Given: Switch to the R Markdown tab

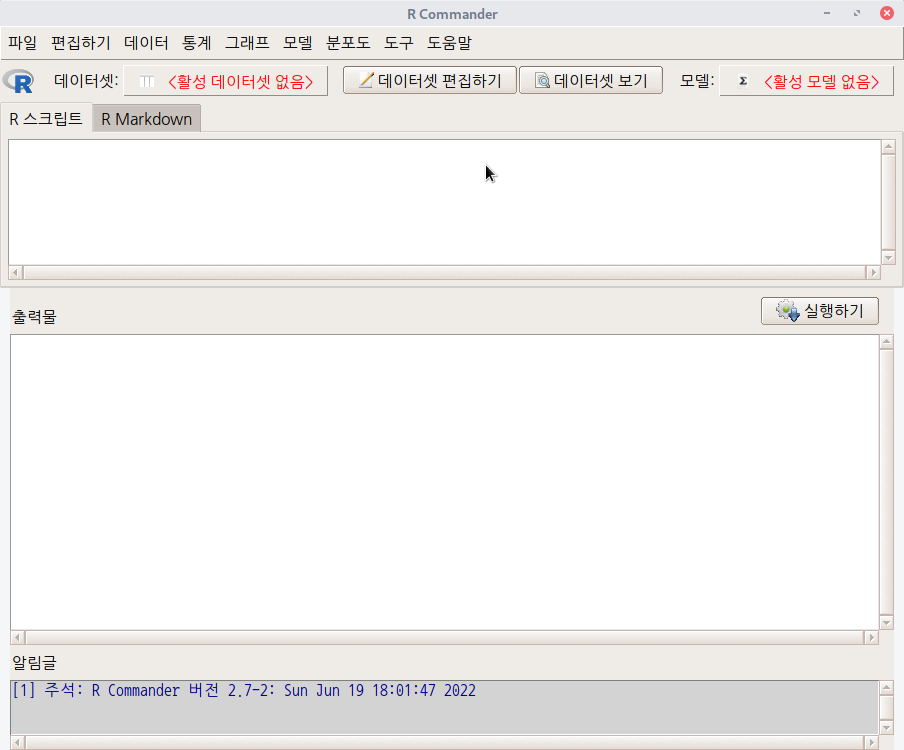Looking at the screenshot, I should 146,119.
